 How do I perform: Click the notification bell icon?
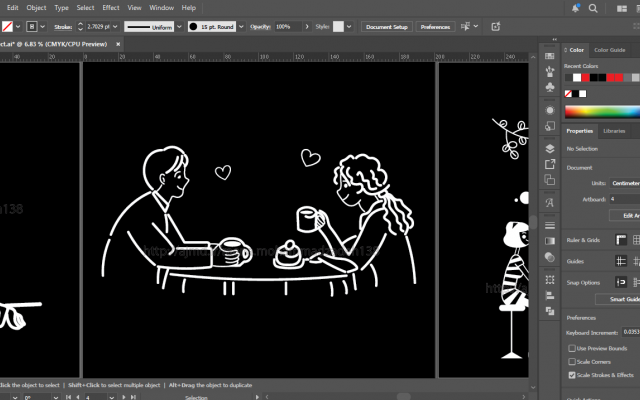pos(576,8)
